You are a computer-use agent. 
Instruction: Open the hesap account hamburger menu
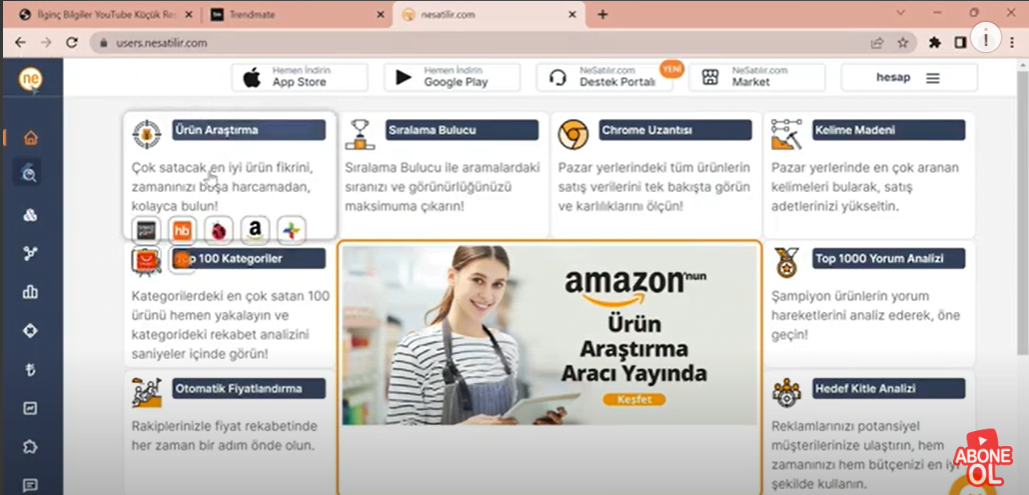pyautogui.click(x=932, y=78)
